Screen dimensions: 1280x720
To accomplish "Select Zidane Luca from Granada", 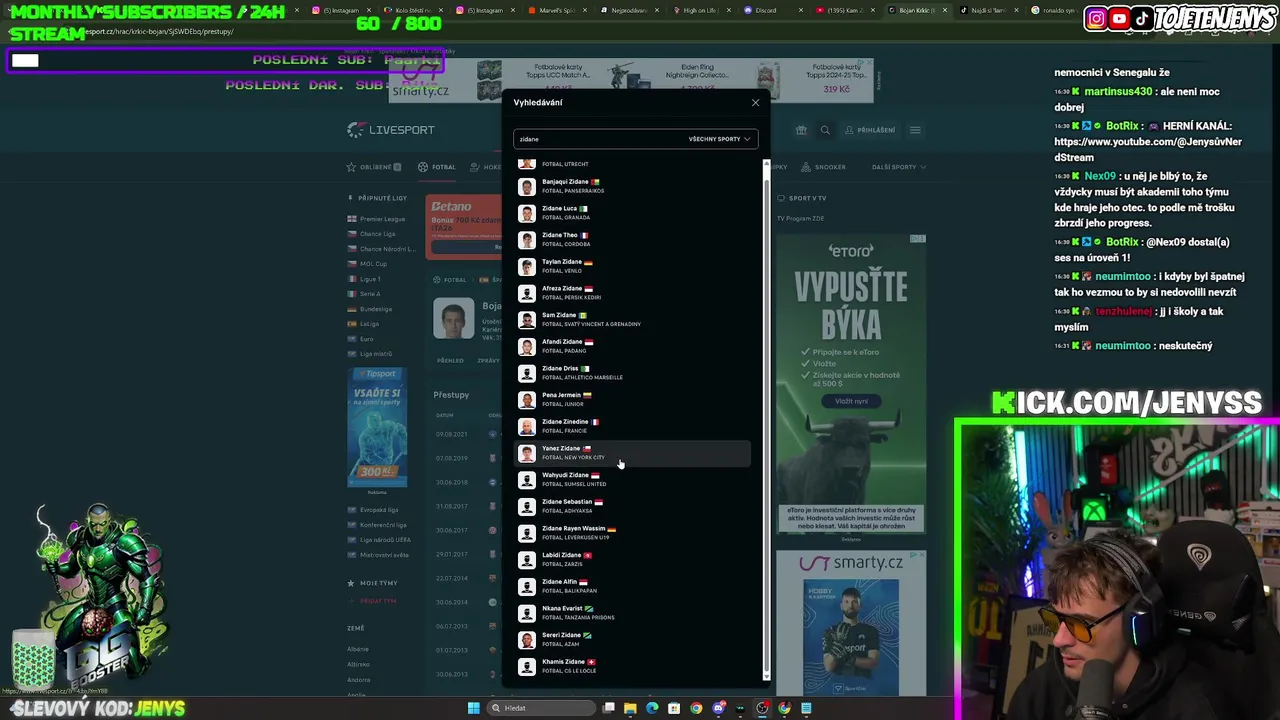I will coord(632,213).
